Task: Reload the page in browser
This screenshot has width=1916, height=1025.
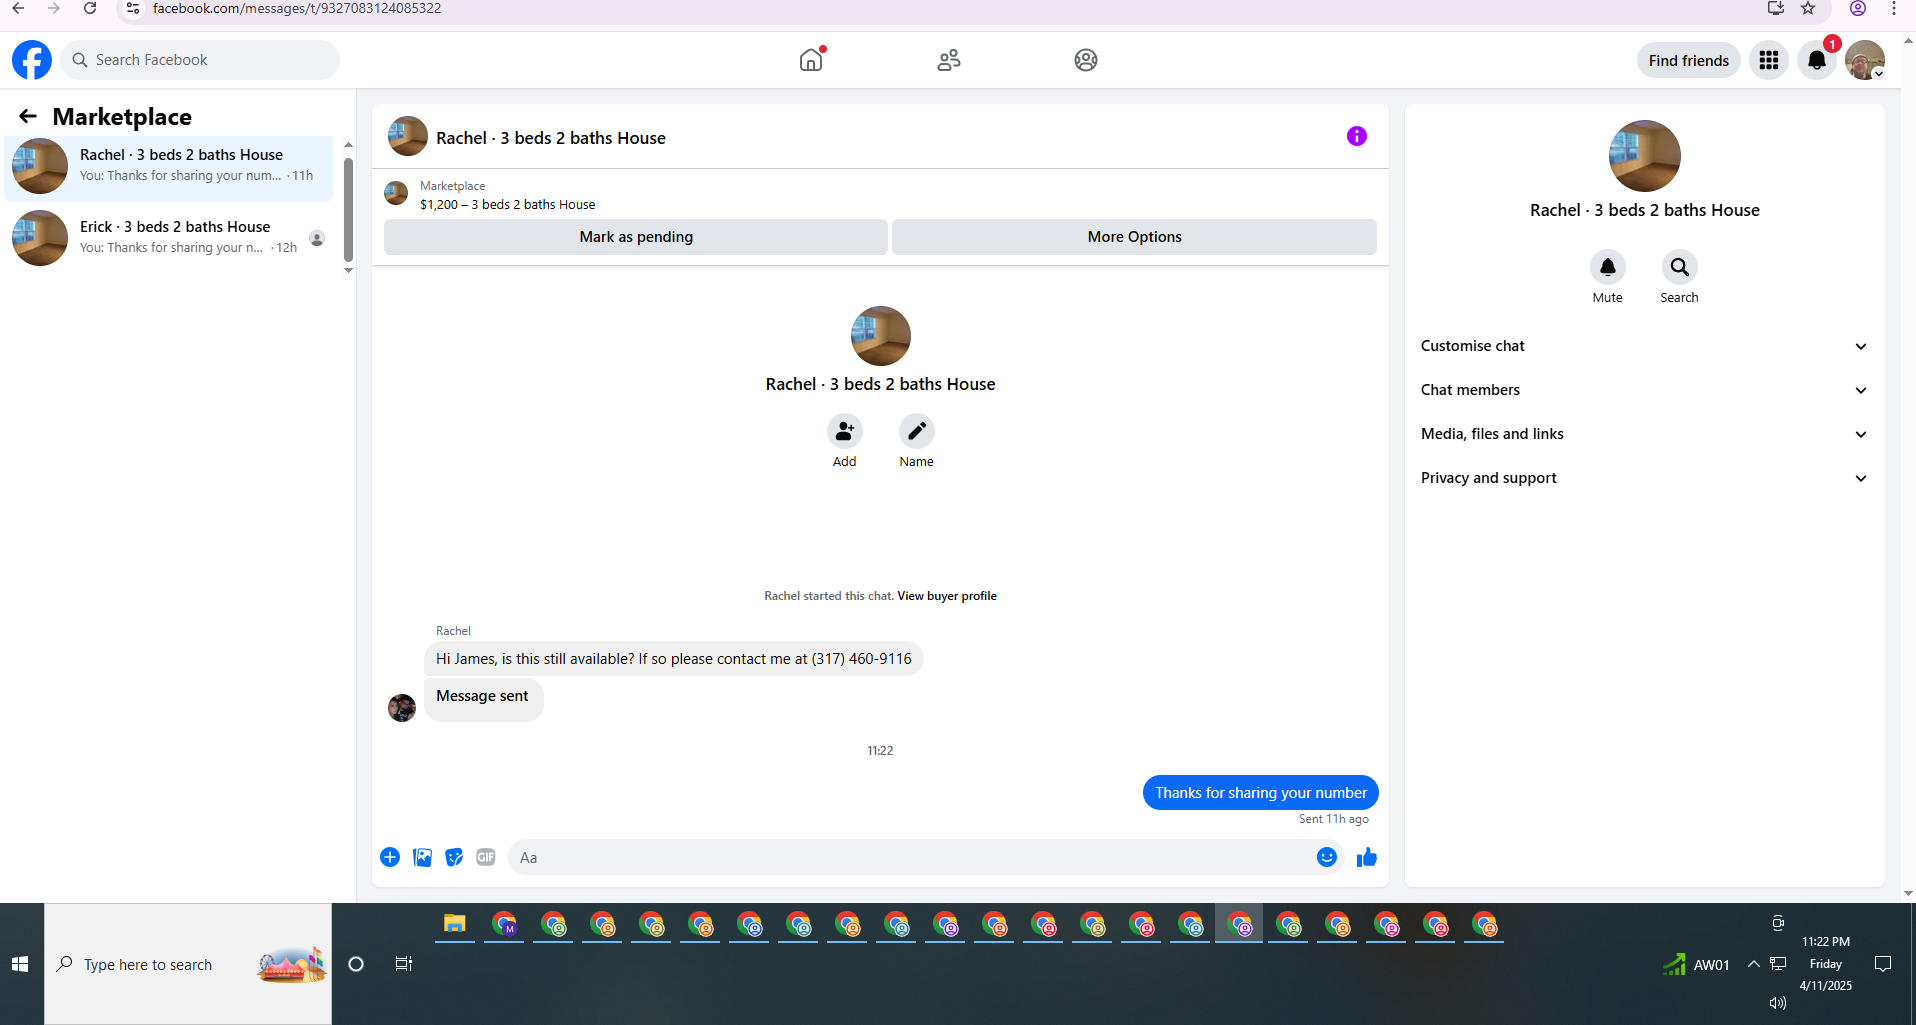Action: click(90, 9)
